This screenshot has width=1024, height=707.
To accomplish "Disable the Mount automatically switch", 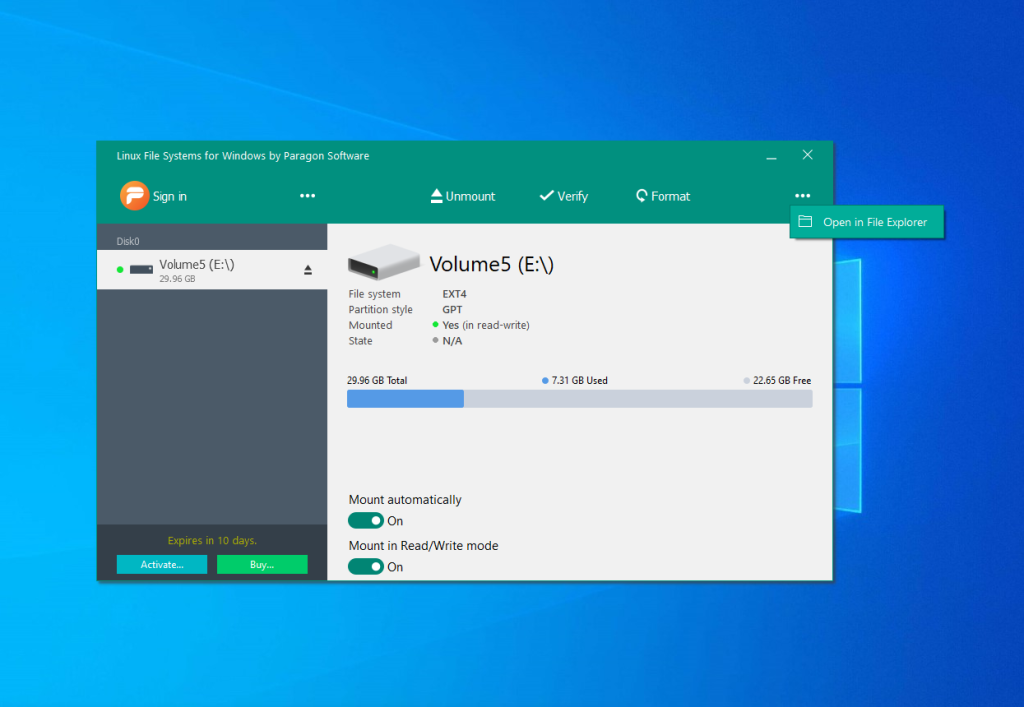I will point(366,521).
